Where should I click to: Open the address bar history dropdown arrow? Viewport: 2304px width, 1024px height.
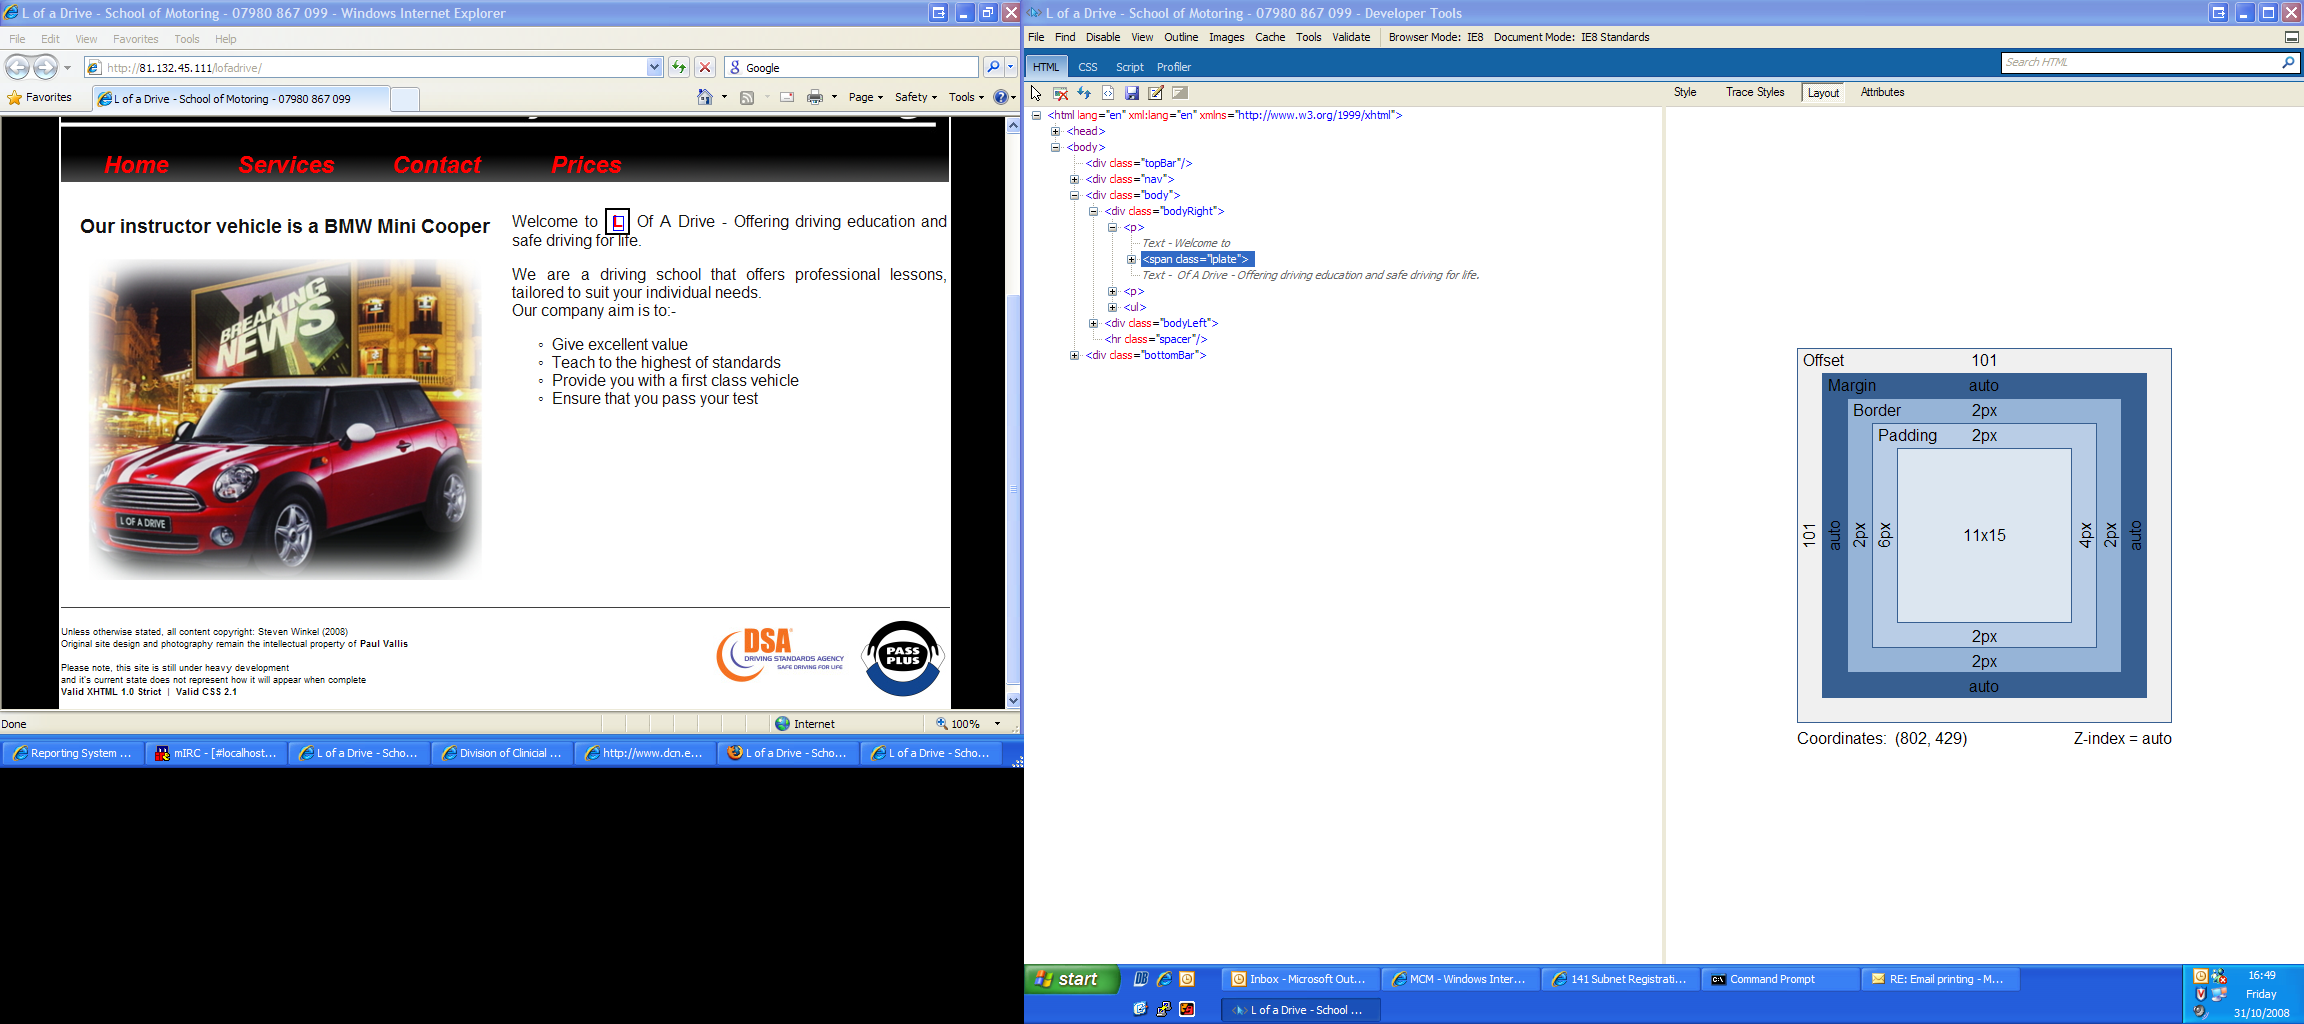coord(654,67)
